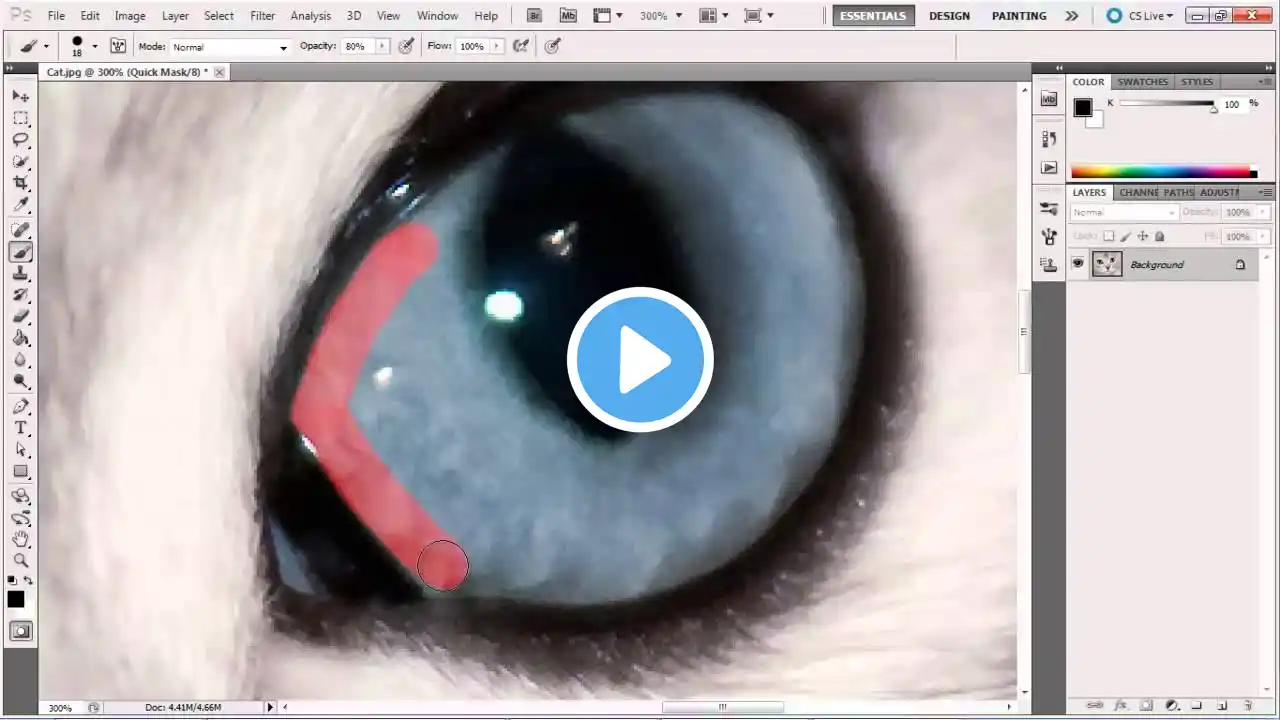Toggle airbrush mode next to Flow
1280x720 pixels.
tap(521, 46)
